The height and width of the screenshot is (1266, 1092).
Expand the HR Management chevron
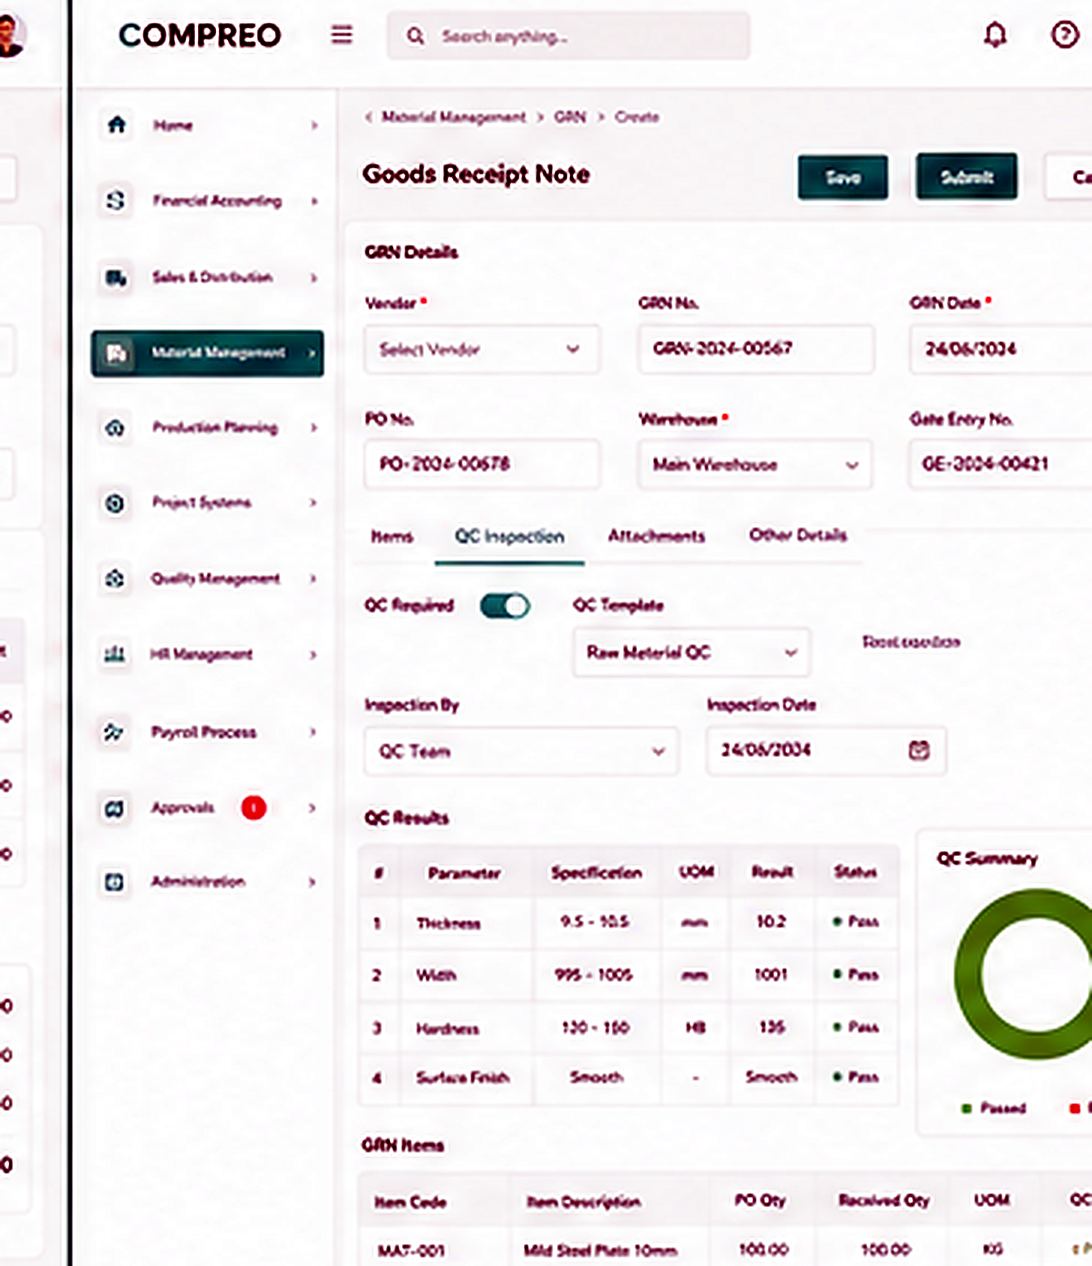313,655
